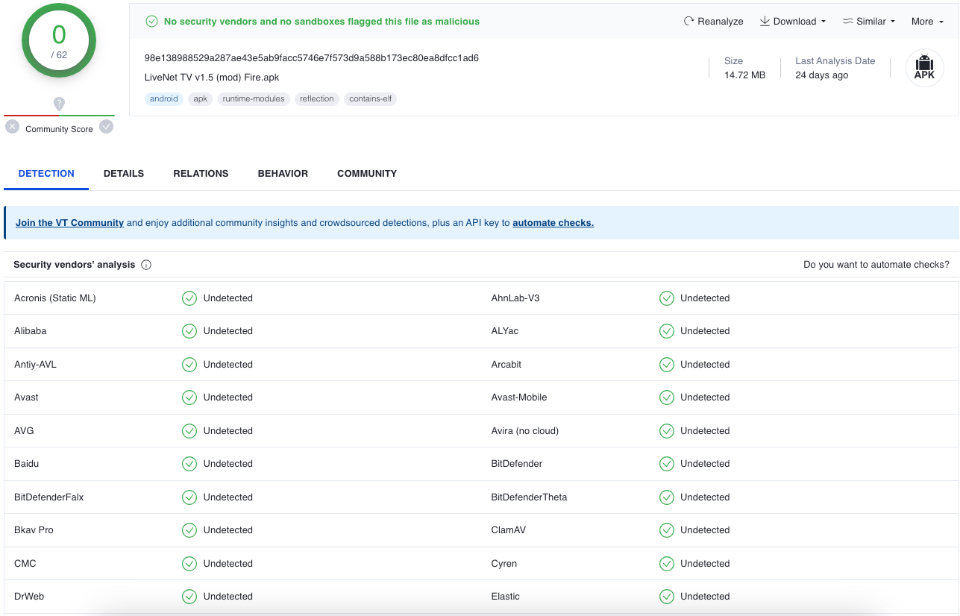Select the android tag

(x=163, y=99)
